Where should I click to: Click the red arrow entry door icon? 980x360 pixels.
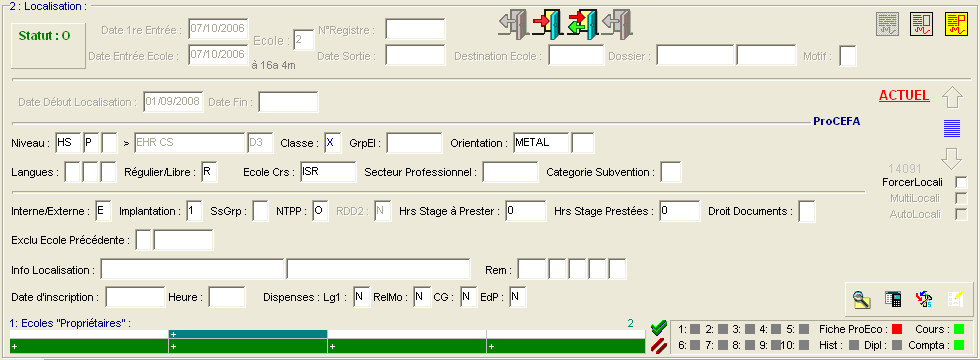pos(548,24)
